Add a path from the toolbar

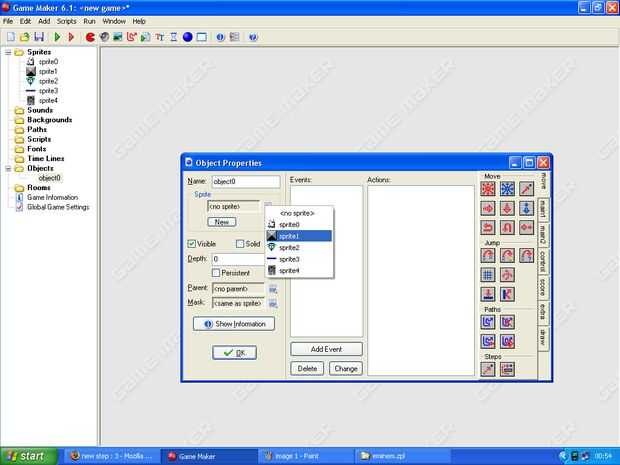[131, 37]
